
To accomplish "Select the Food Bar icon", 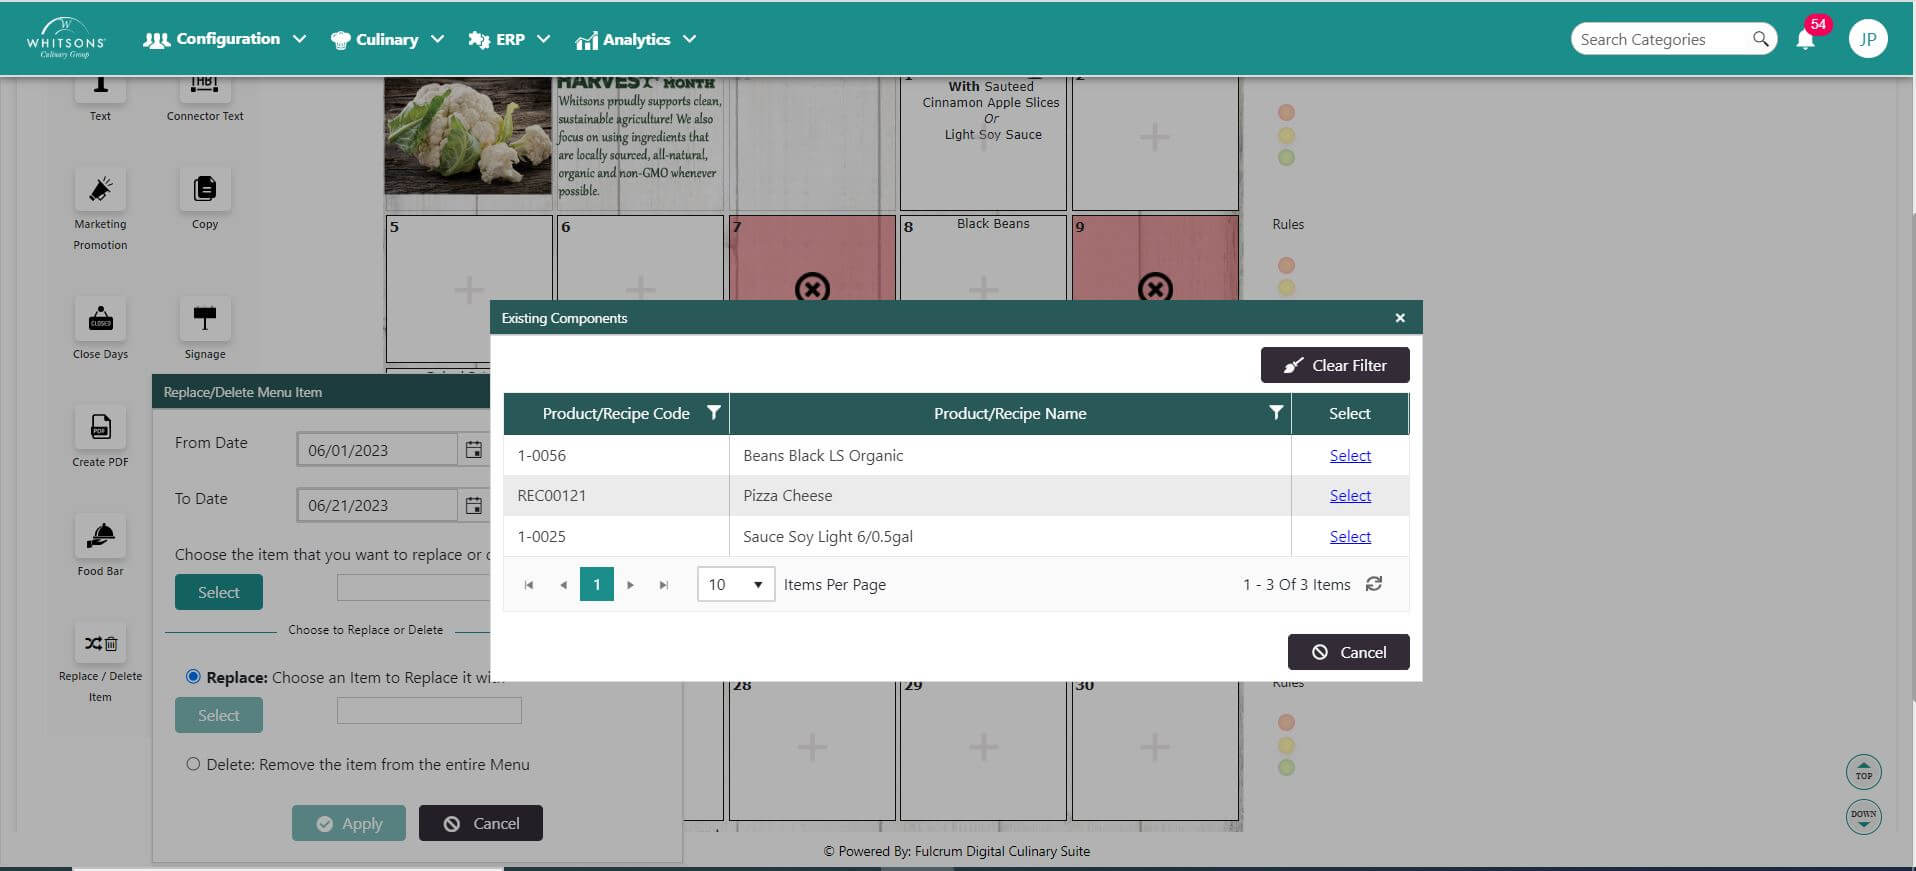I will click(100, 537).
